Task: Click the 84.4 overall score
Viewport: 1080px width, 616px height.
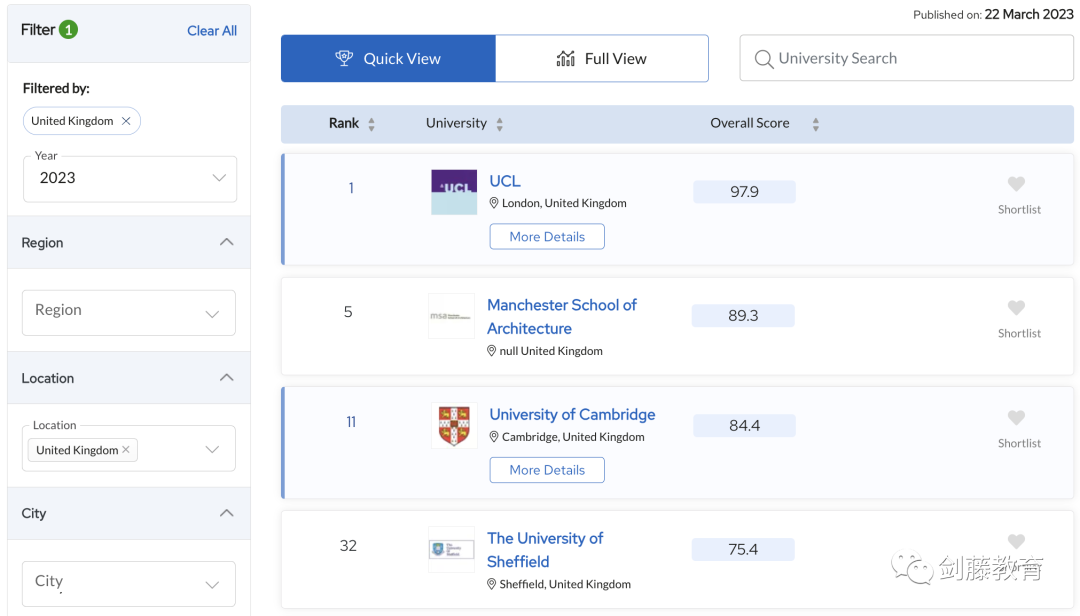Action: 745,426
